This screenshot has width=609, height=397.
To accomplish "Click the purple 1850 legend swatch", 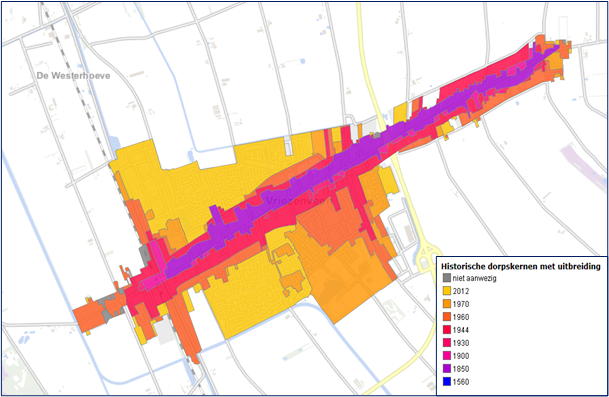I will pyautogui.click(x=447, y=369).
